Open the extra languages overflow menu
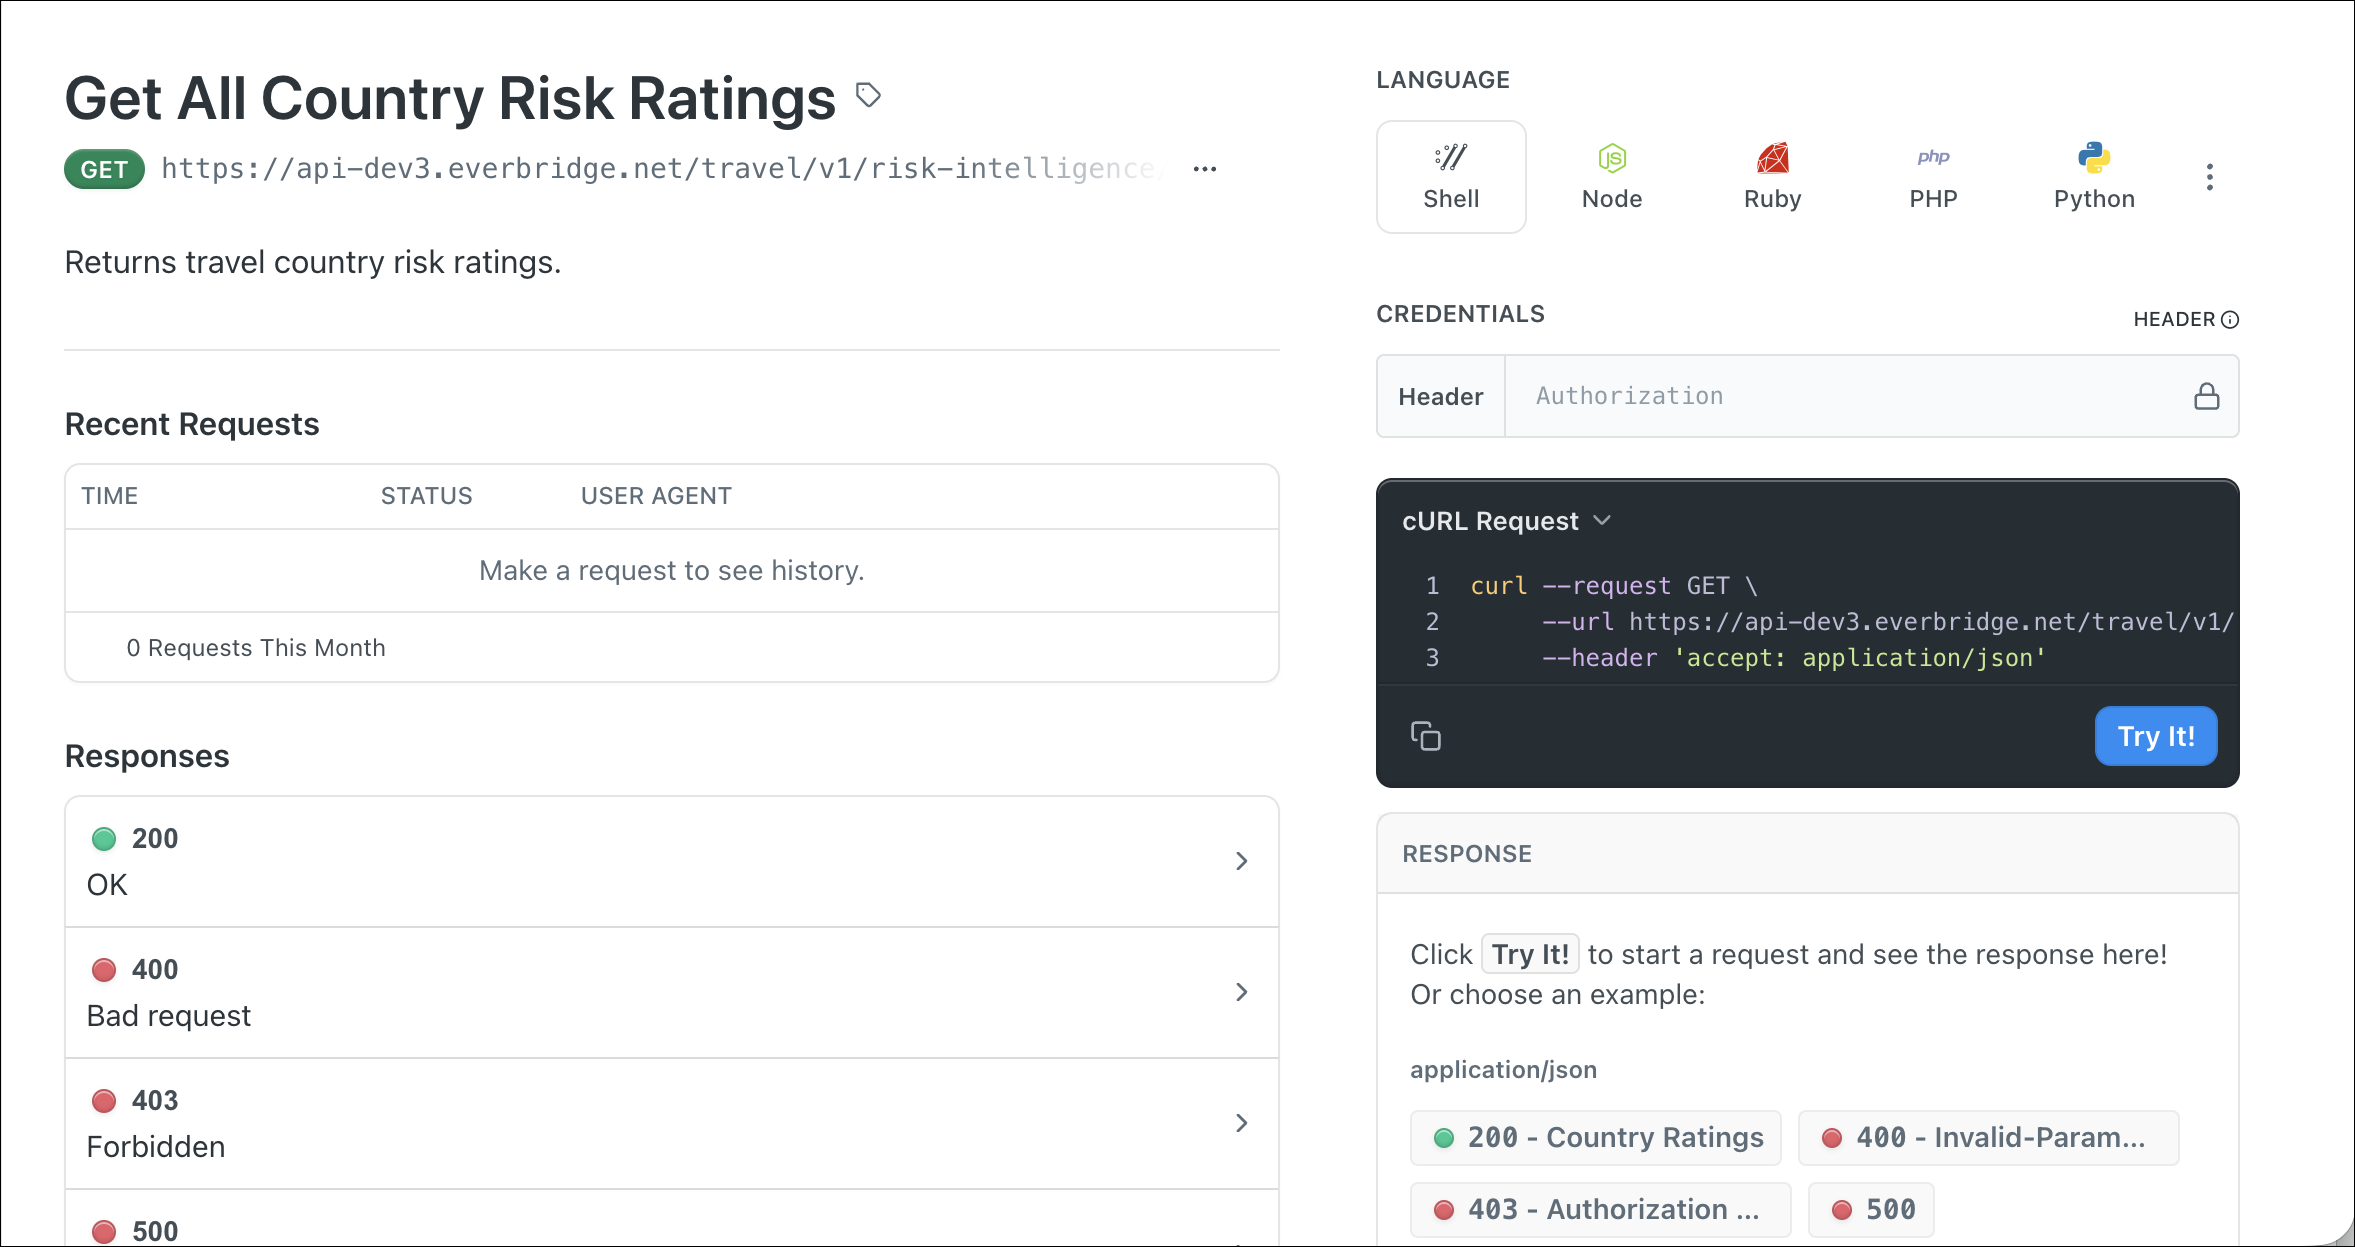Image resolution: width=2355 pixels, height=1247 pixels. tap(2210, 176)
